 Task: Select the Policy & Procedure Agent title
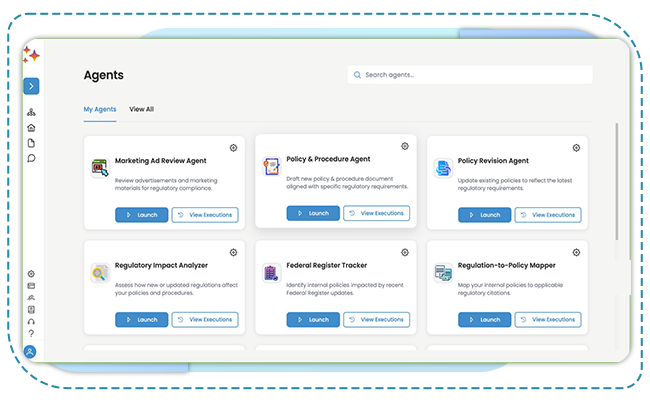[328, 159]
